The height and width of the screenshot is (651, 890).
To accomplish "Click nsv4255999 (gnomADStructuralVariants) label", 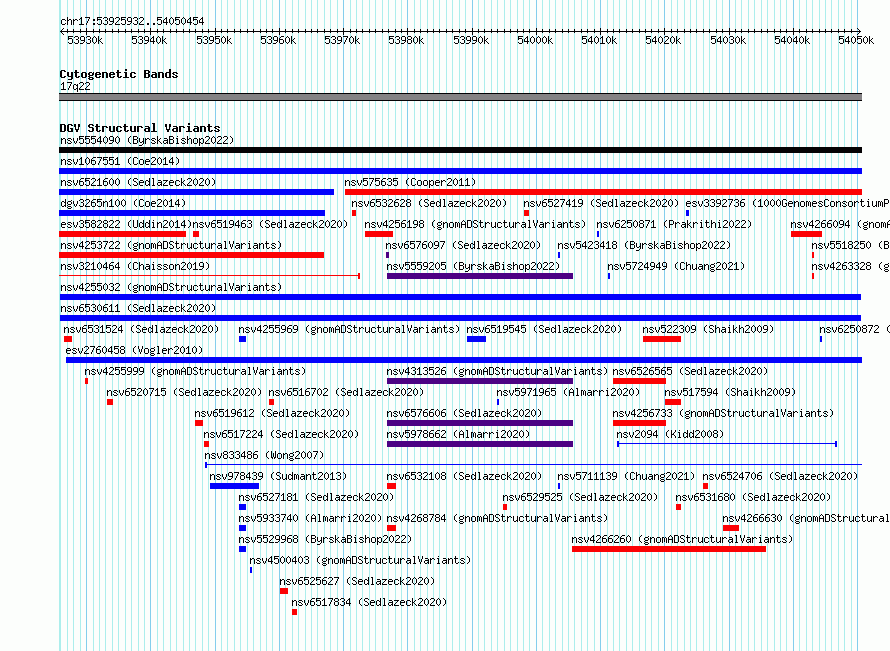I will point(195,371).
